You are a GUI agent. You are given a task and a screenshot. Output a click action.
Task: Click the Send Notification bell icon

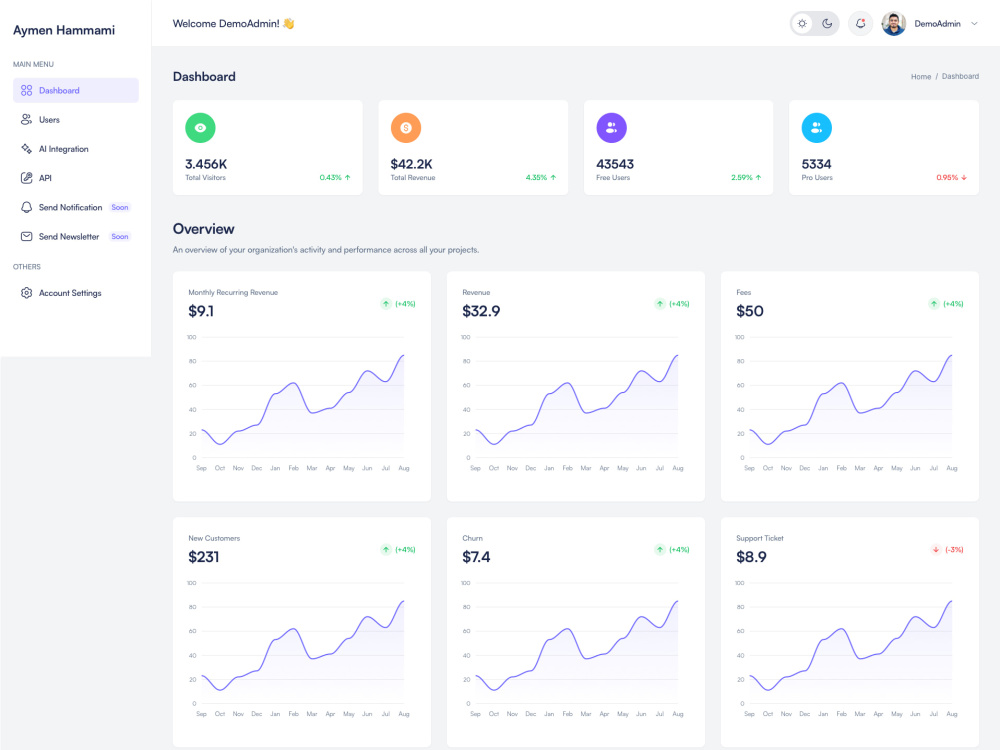tap(26, 207)
